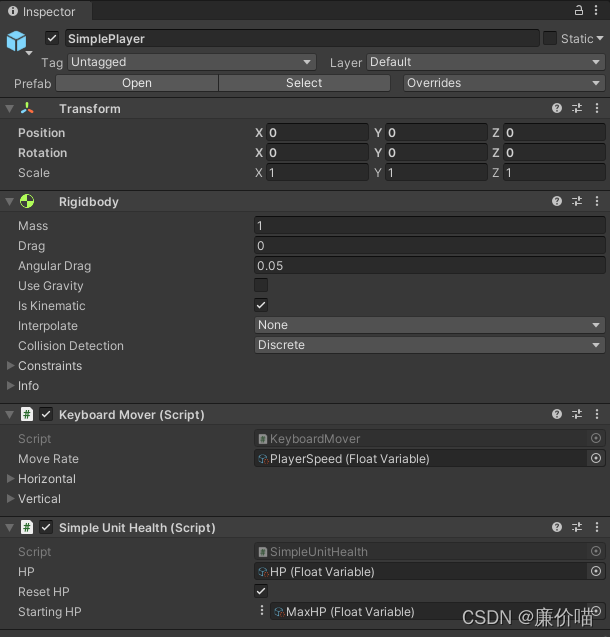Open the Layer dropdown showing Default
Image resolution: width=610 pixels, height=637 pixels.
point(486,62)
